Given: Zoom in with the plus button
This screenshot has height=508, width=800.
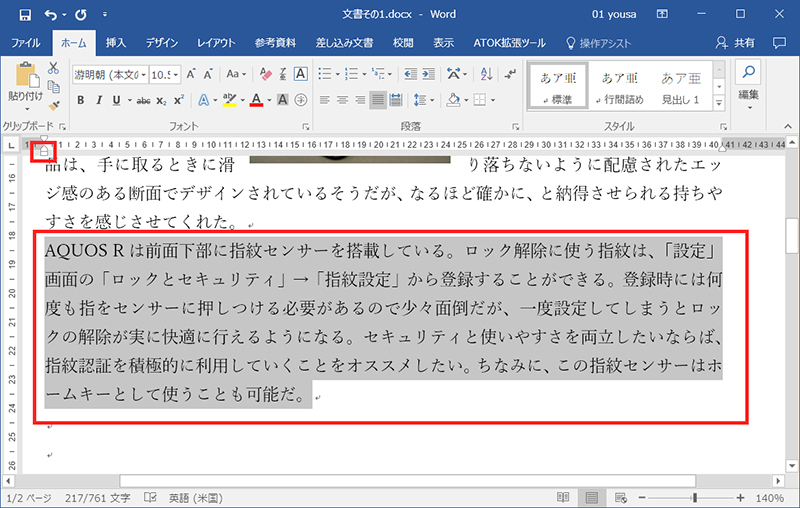Looking at the screenshot, I should (x=740, y=497).
